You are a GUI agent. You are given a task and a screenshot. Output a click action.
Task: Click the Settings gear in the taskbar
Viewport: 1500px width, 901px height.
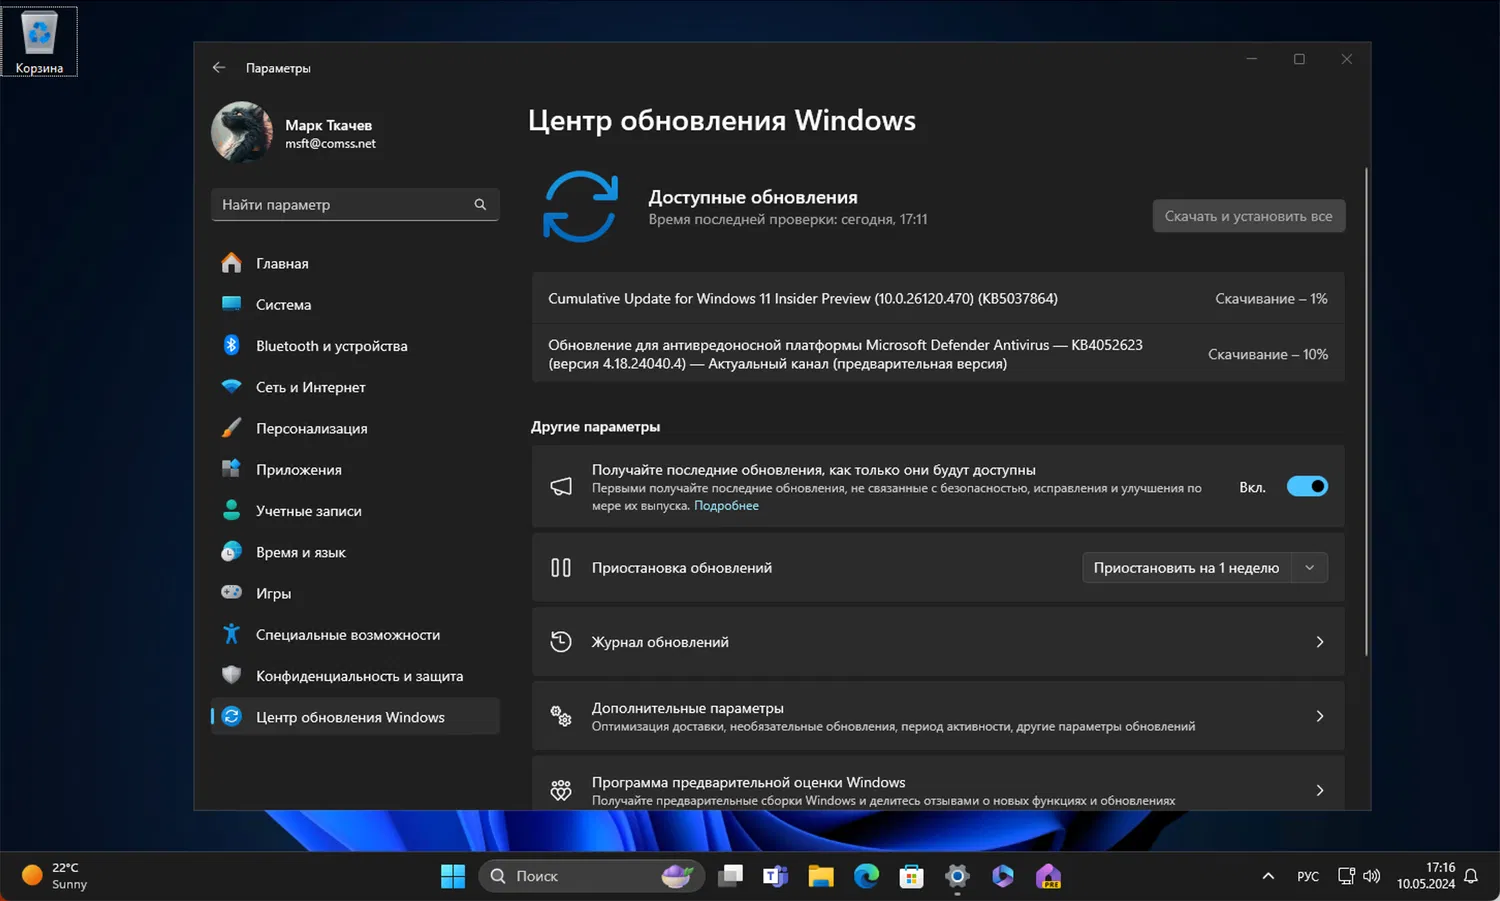957,876
